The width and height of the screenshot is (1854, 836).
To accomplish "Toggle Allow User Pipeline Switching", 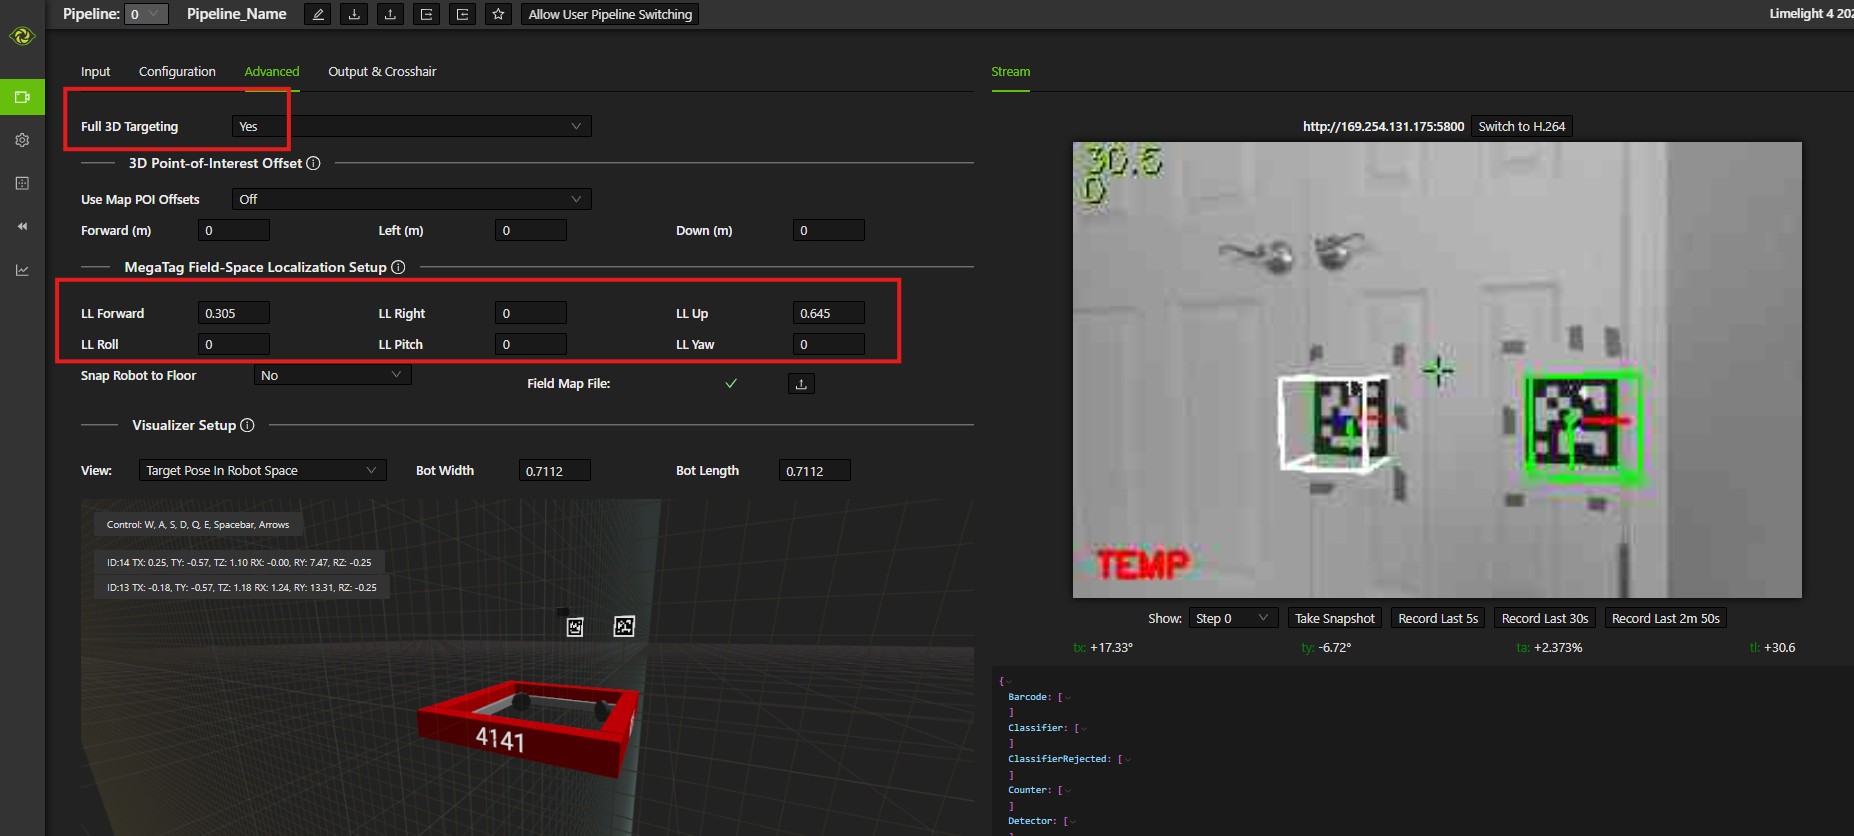I will tap(610, 14).
